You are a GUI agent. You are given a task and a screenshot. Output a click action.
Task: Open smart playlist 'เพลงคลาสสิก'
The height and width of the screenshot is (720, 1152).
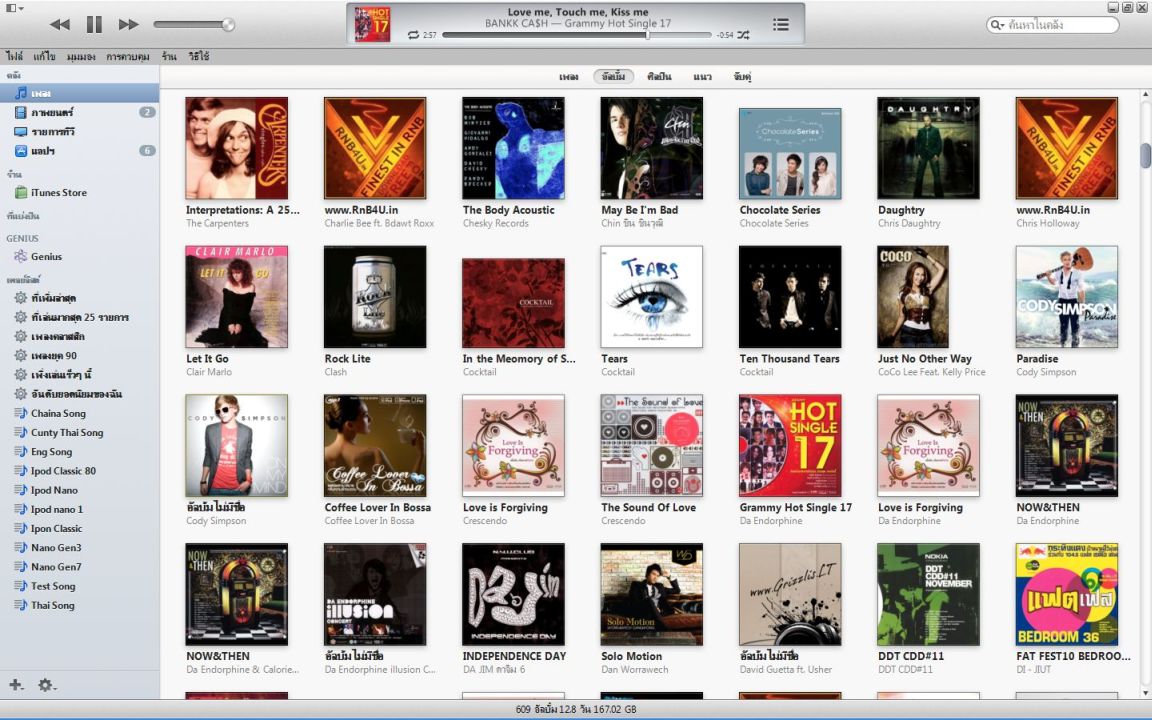coord(79,336)
